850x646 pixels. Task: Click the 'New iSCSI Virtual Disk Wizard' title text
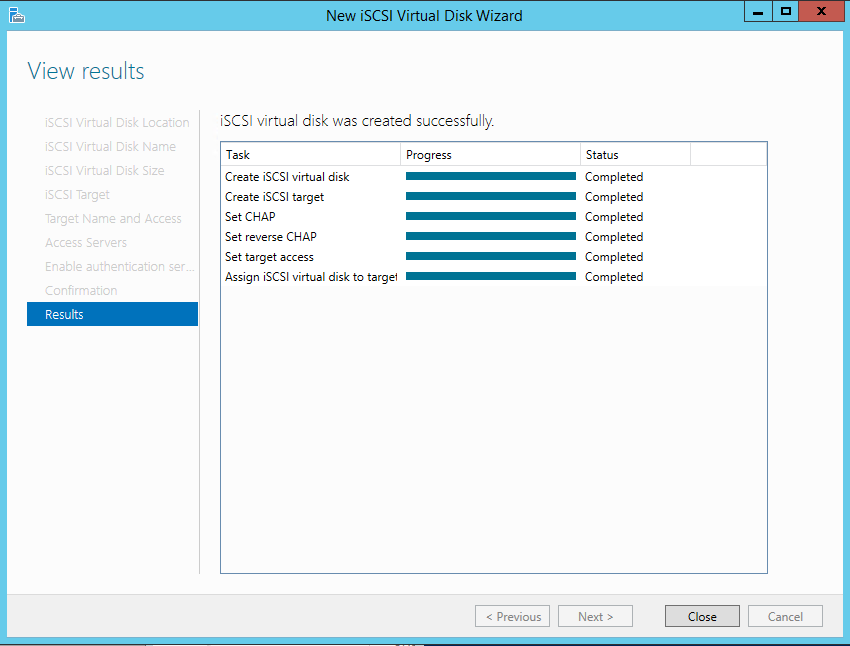[424, 16]
